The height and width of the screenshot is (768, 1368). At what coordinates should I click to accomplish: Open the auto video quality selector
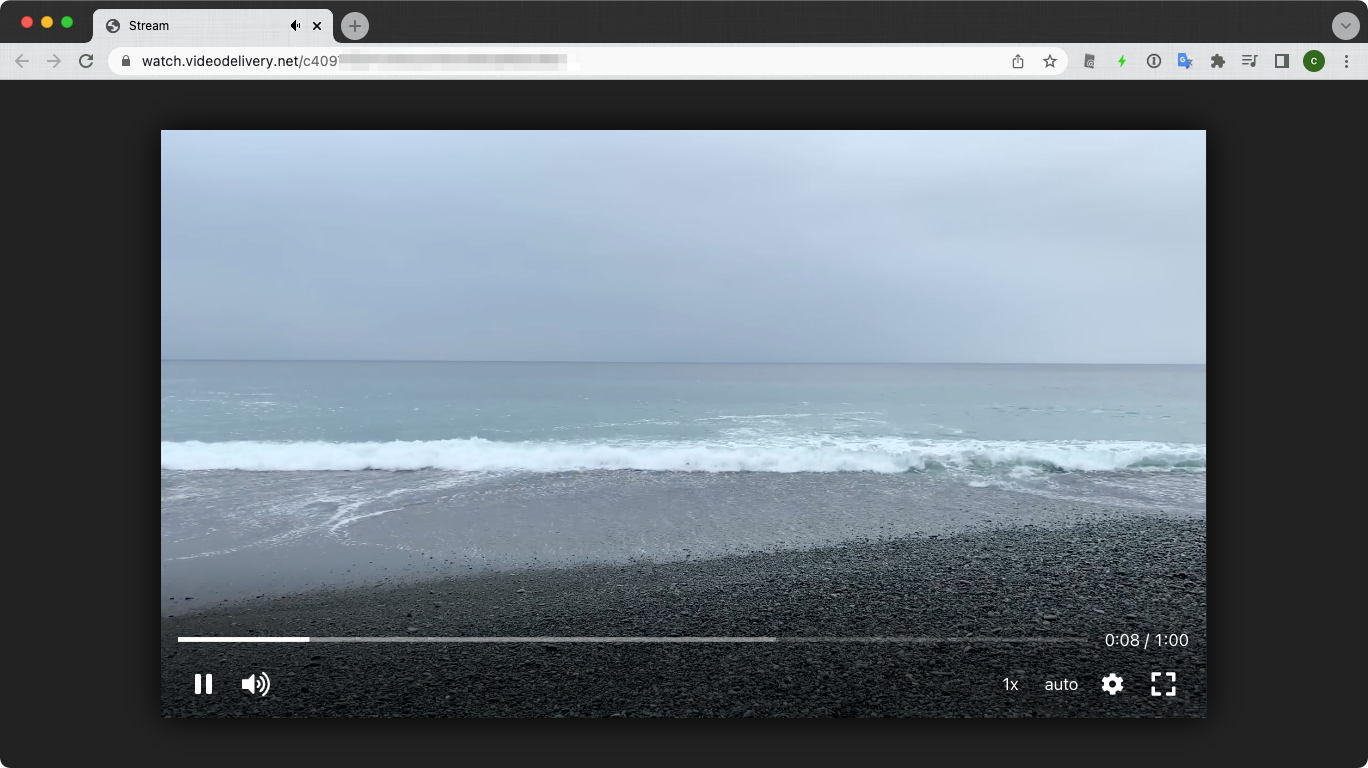(1061, 684)
